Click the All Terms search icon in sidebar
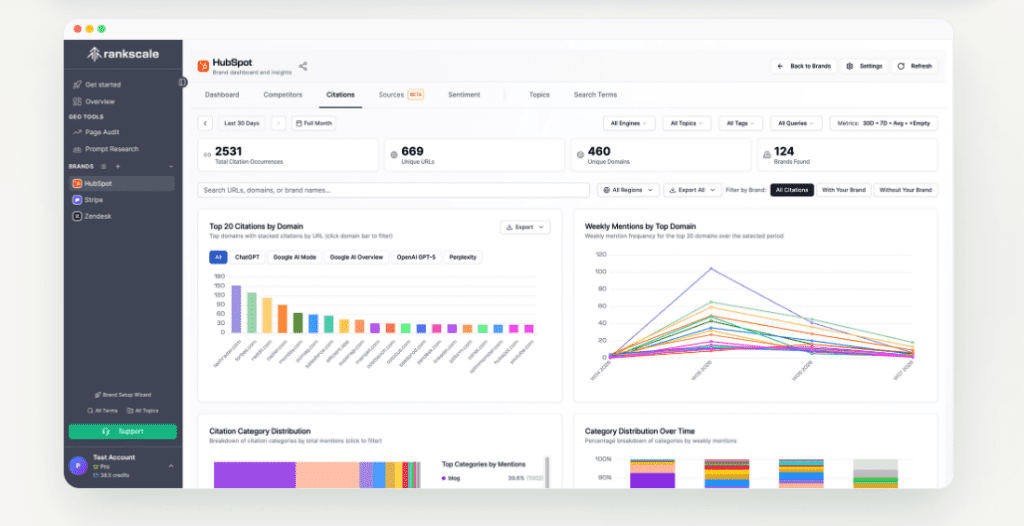 [90, 411]
